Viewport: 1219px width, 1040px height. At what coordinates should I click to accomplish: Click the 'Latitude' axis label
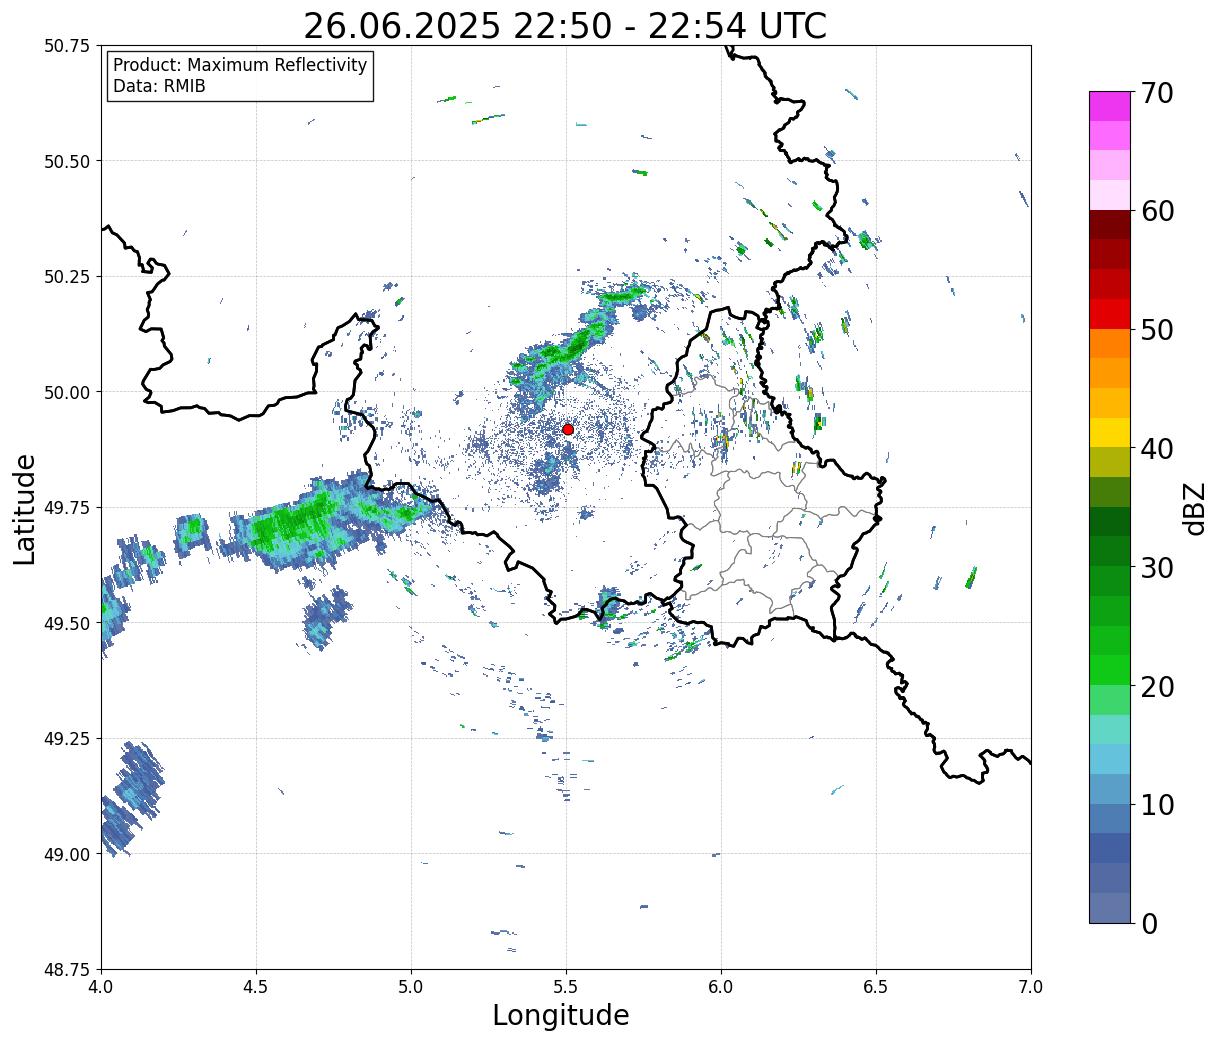(25, 508)
